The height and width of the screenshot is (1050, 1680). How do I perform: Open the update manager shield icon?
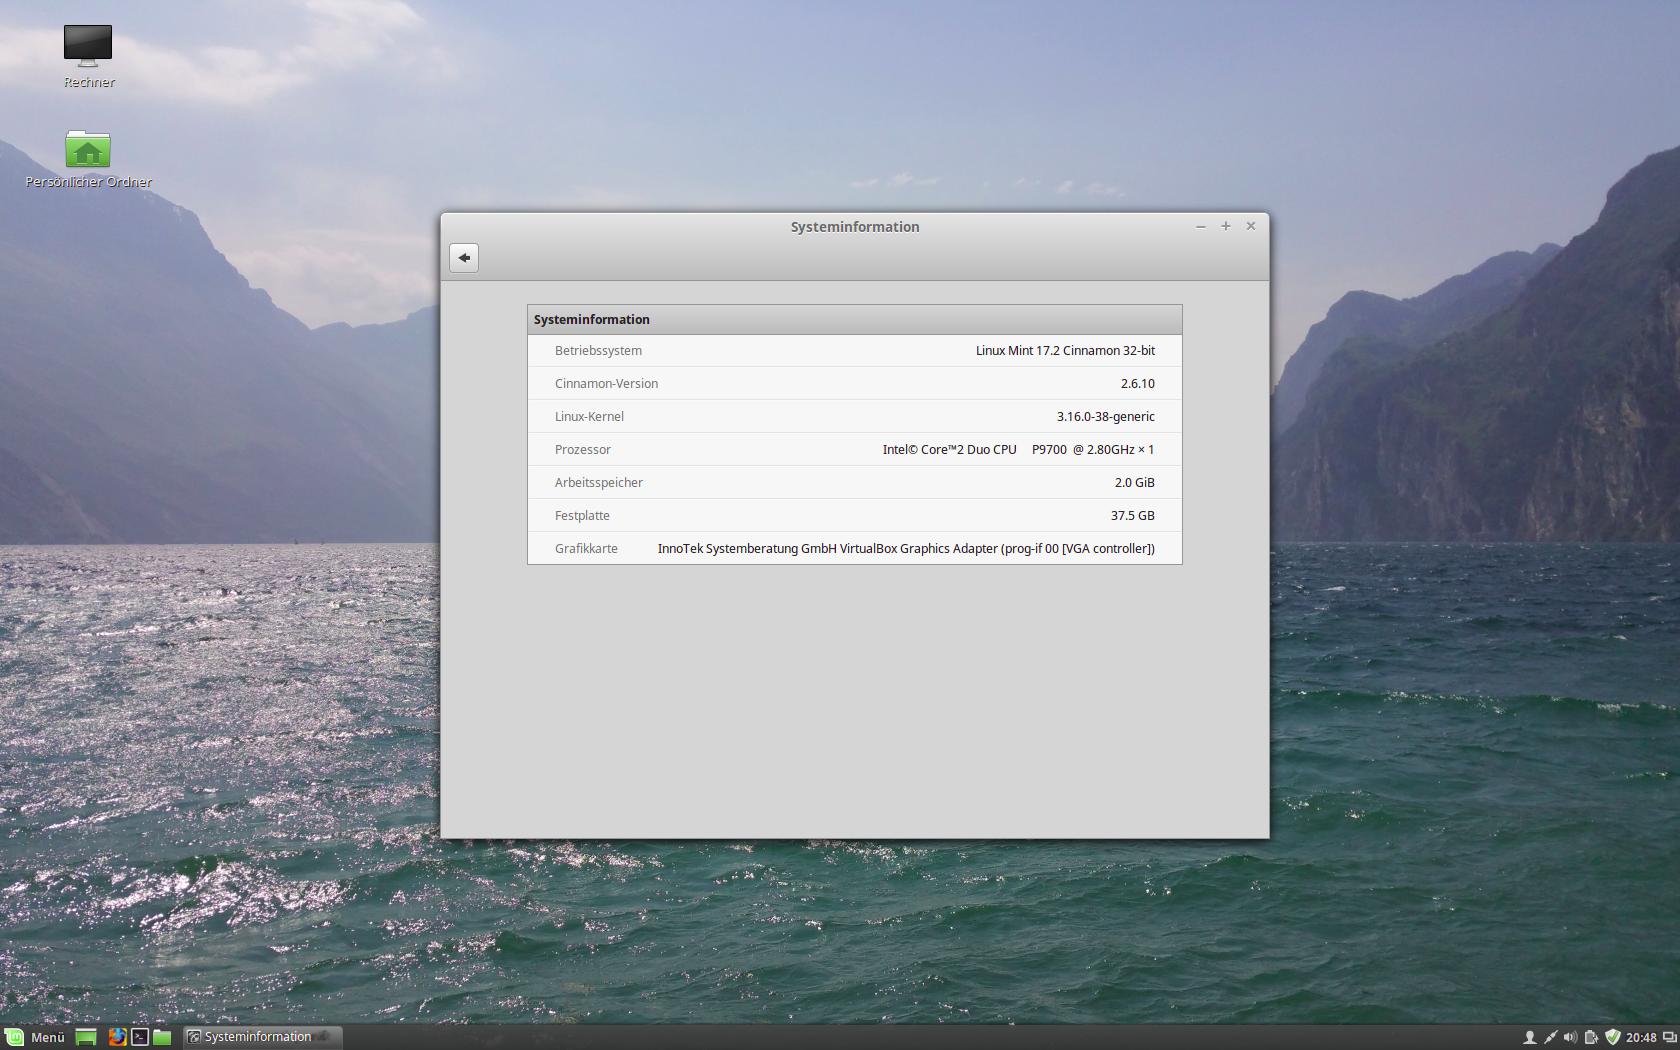pyautogui.click(x=1612, y=1037)
